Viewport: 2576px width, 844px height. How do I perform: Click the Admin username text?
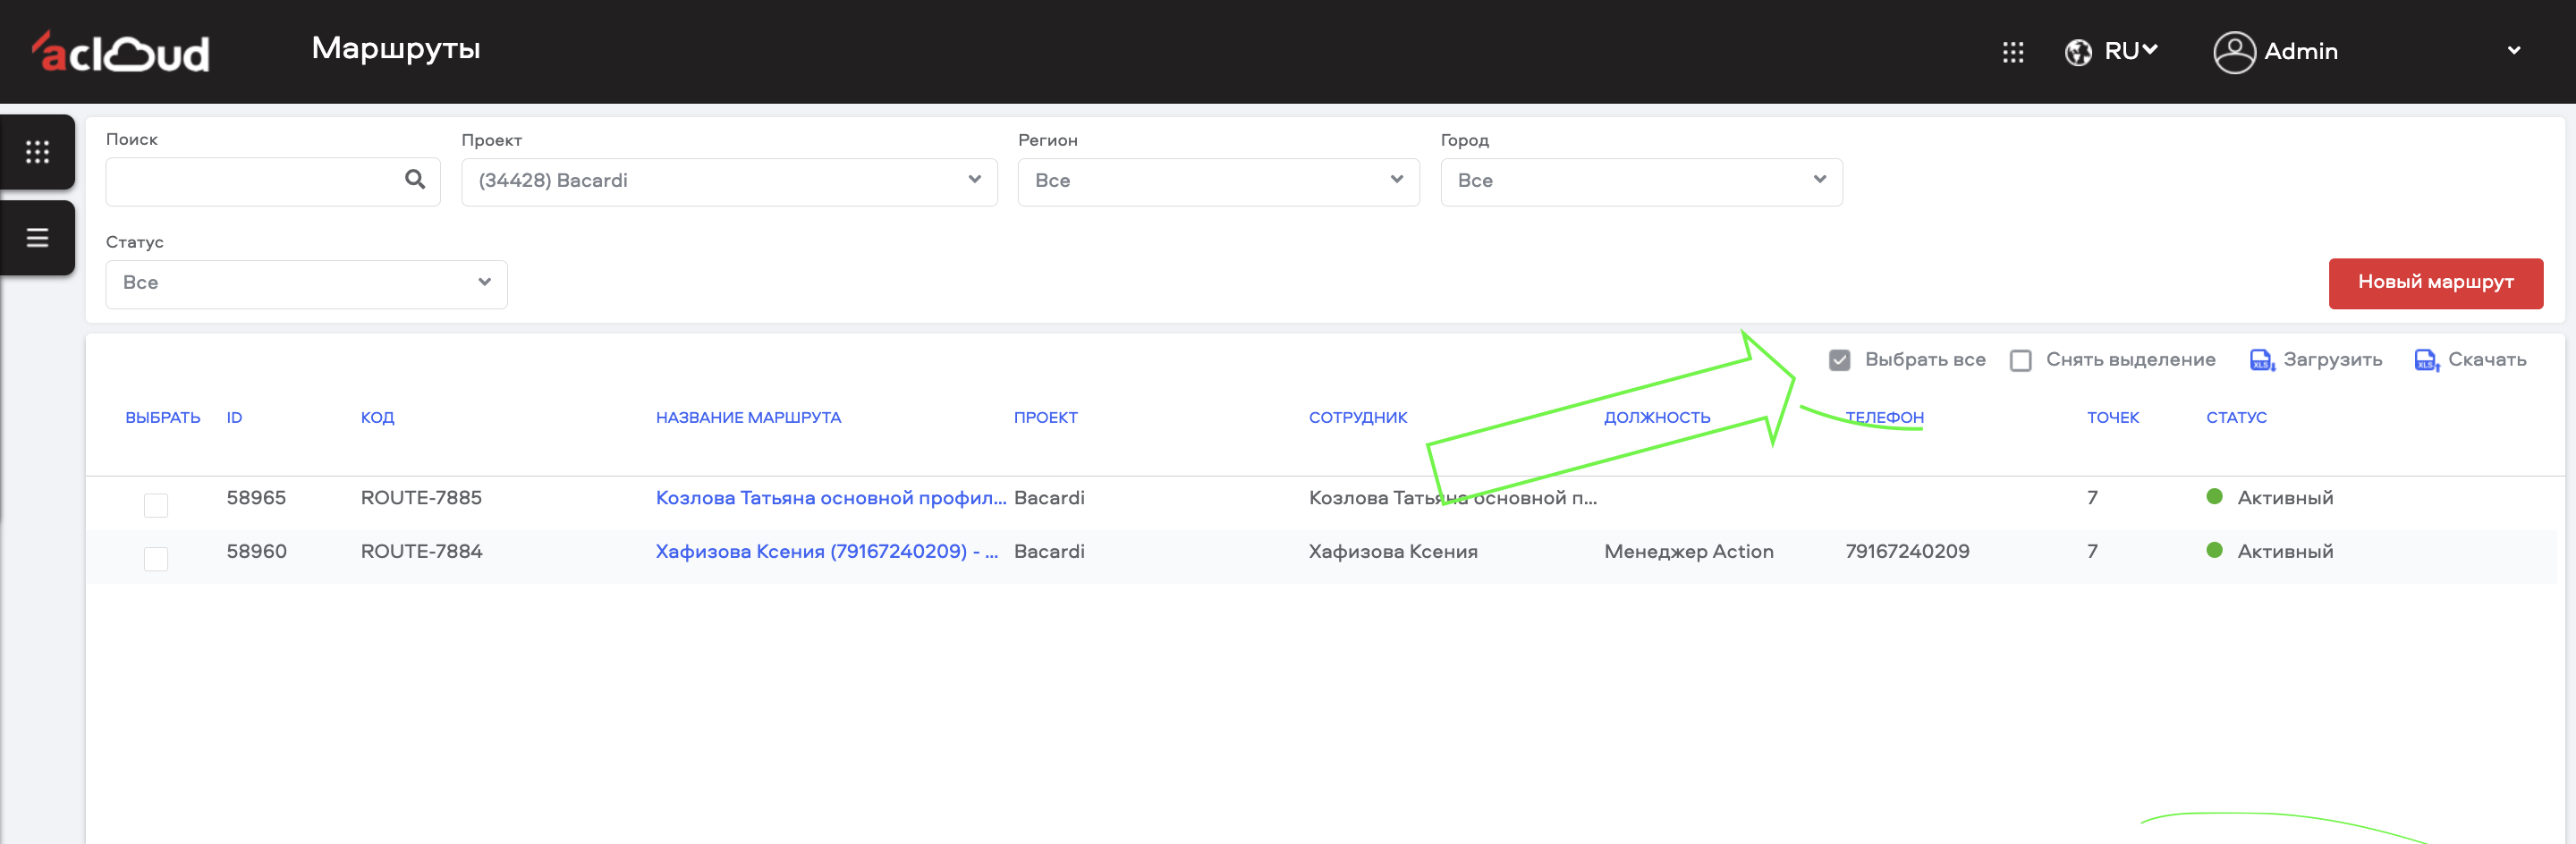point(2300,52)
